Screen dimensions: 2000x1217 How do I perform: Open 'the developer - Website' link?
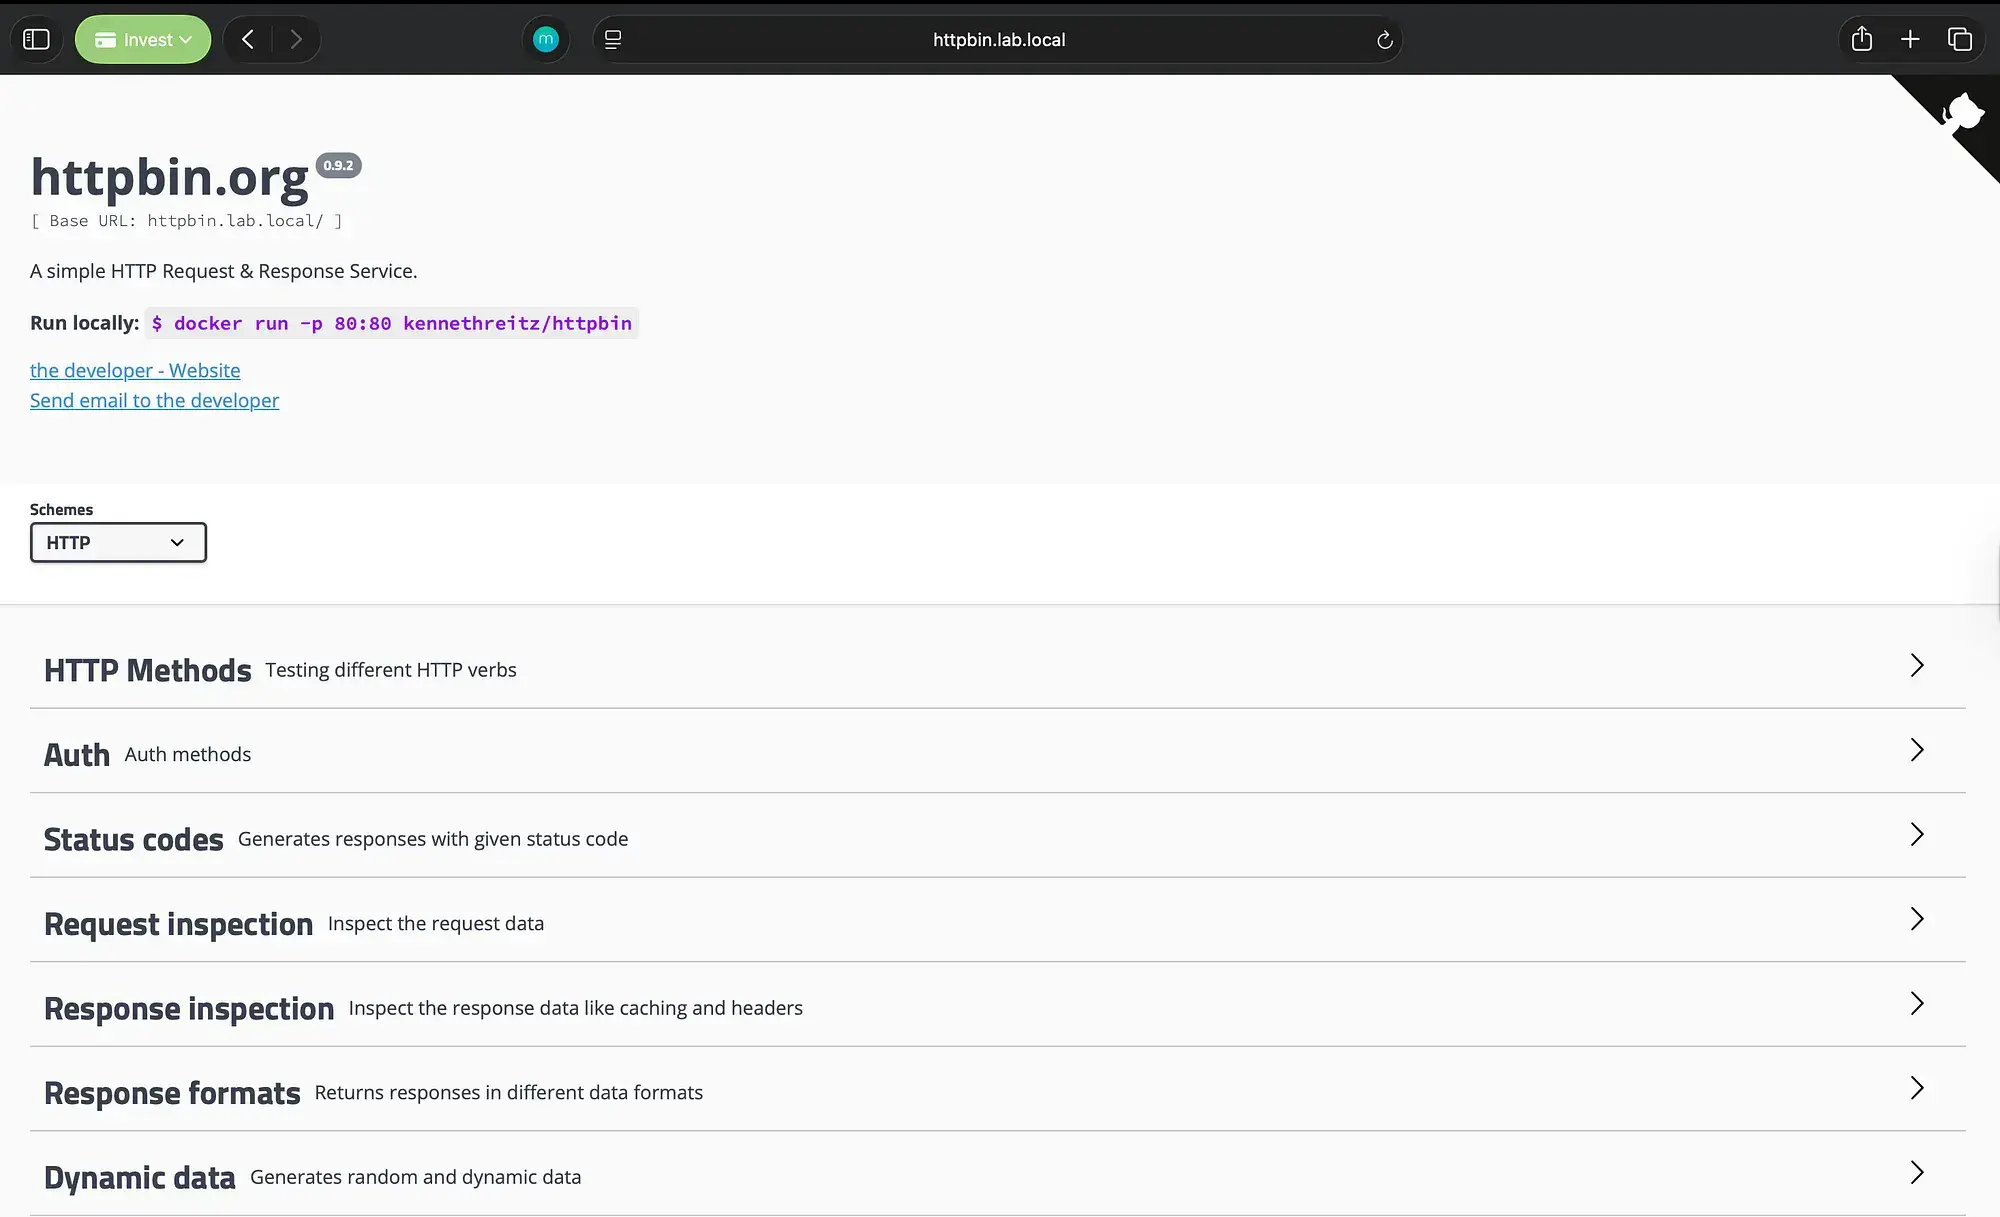pos(135,370)
